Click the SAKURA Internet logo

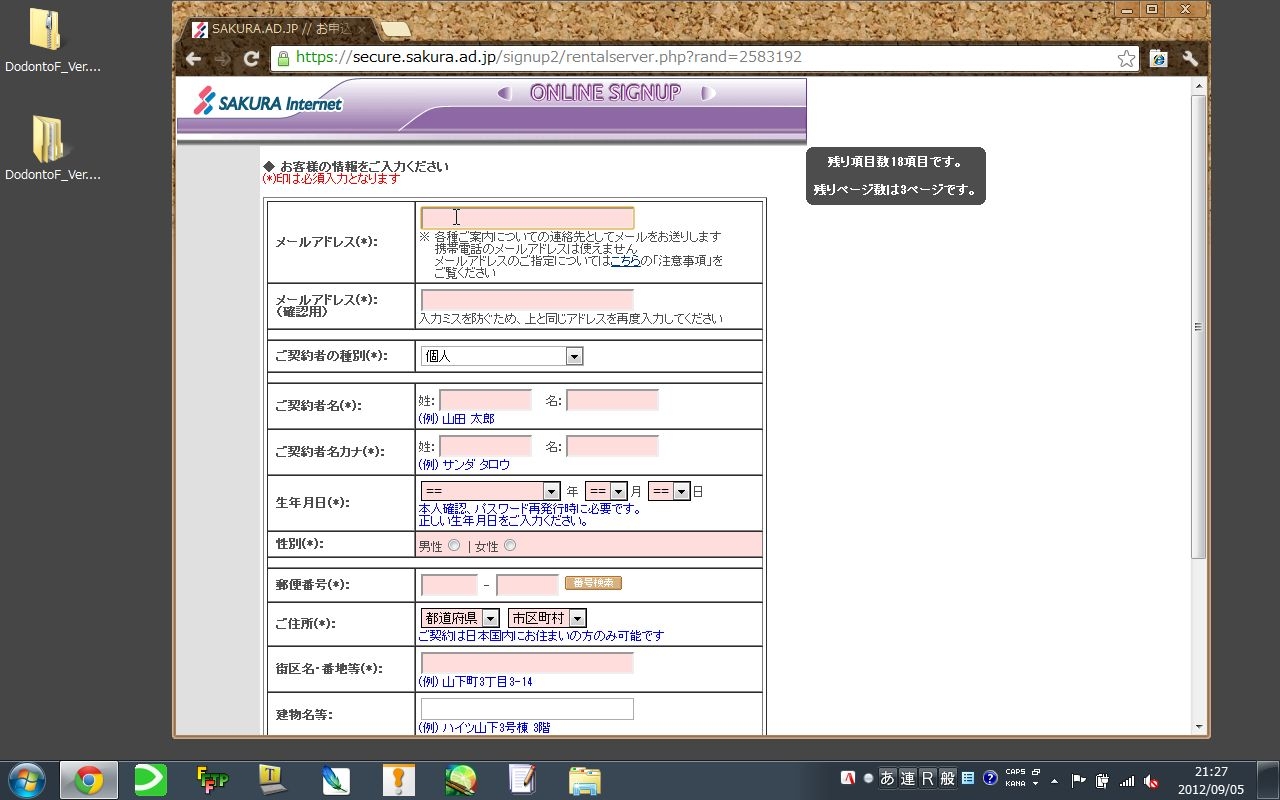(268, 102)
